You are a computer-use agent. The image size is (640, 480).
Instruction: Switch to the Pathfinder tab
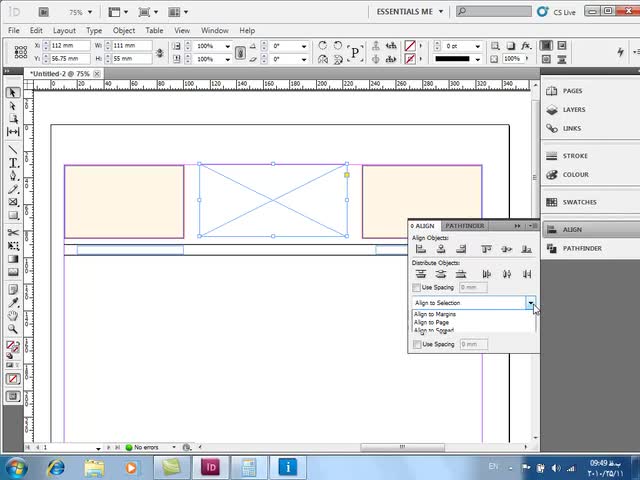tap(465, 226)
